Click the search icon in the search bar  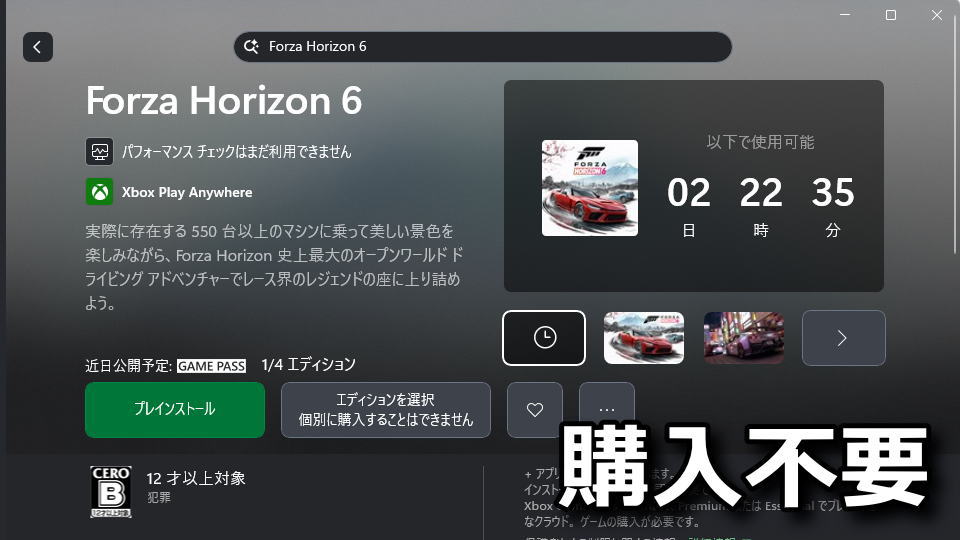click(251, 47)
